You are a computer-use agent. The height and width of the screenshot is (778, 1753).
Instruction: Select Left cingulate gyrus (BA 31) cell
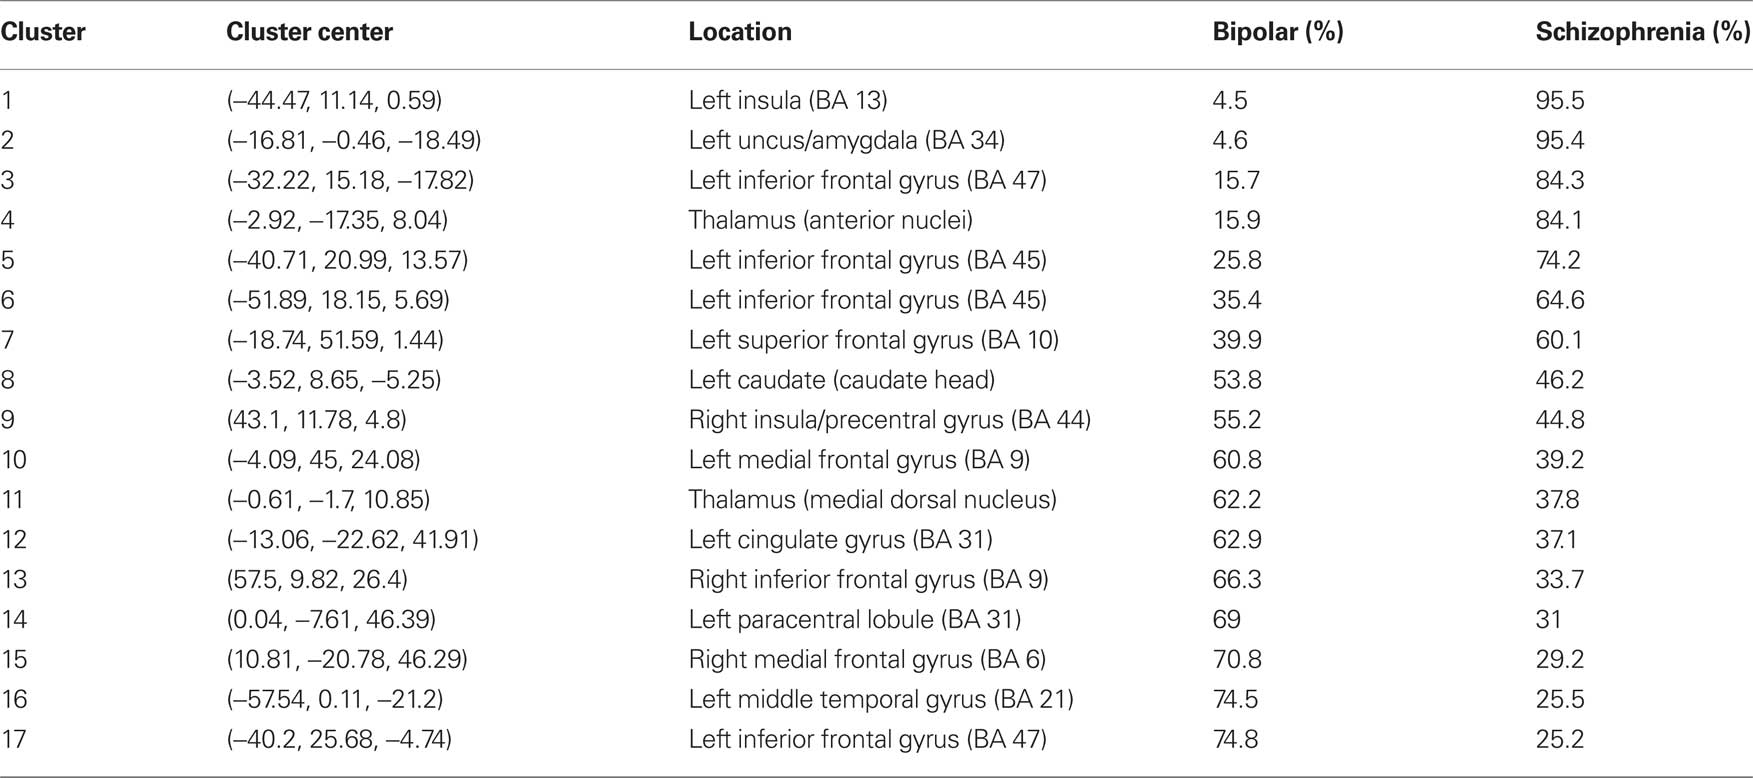click(840, 540)
